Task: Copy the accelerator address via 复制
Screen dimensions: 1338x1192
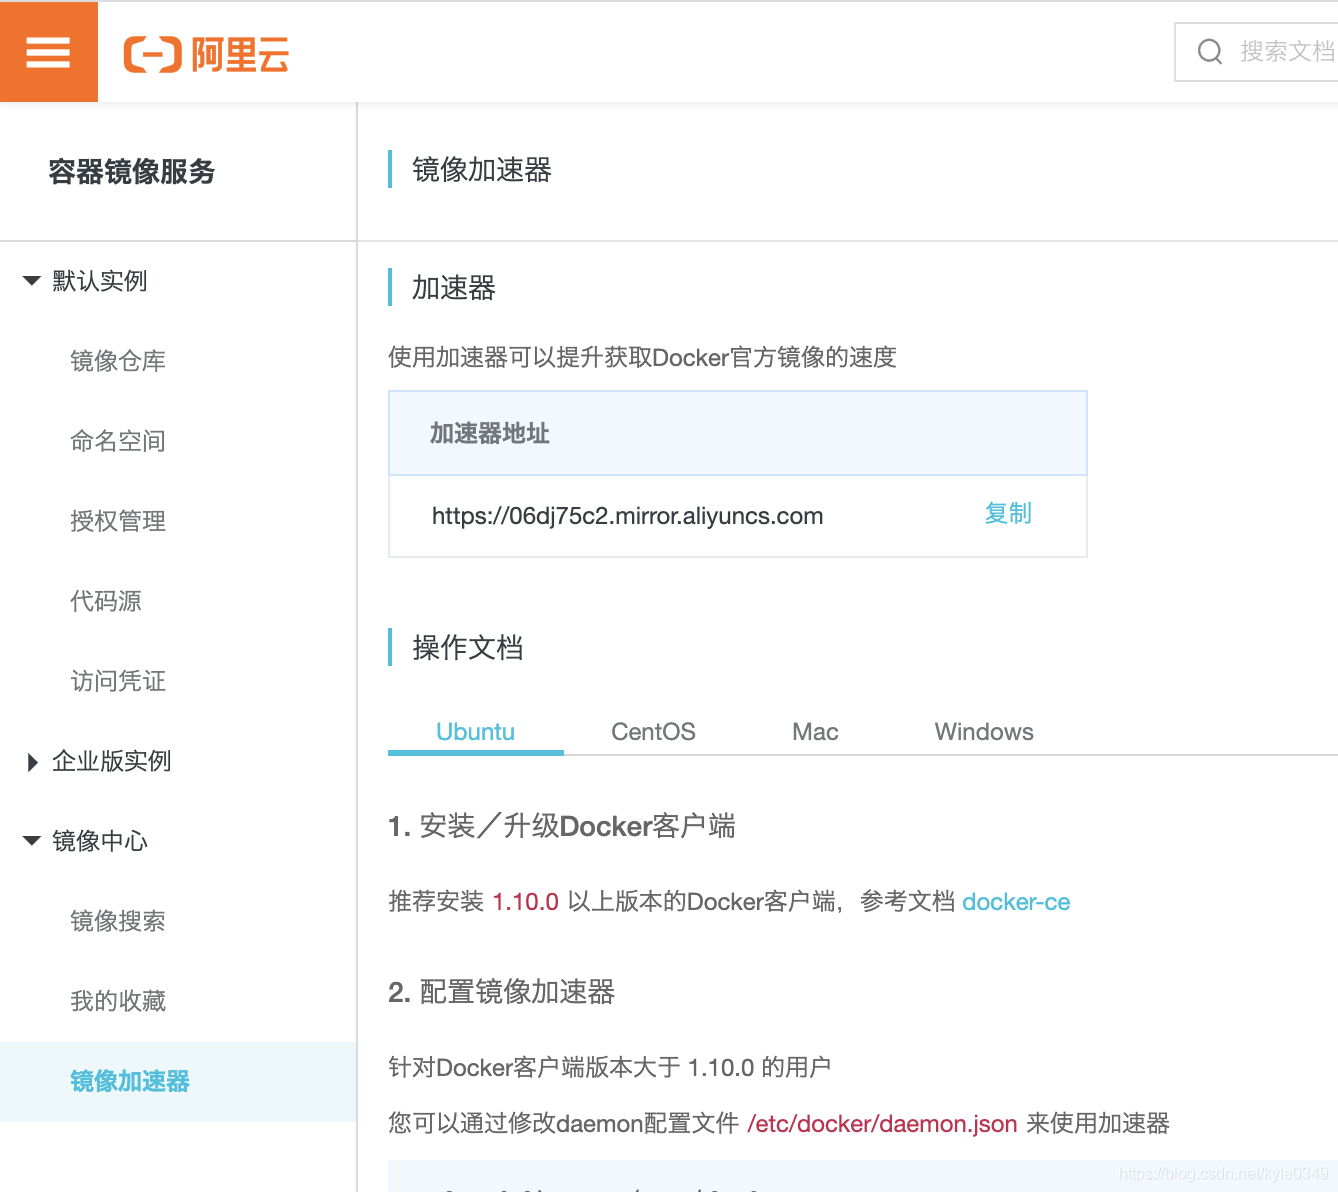Action: point(1008,514)
